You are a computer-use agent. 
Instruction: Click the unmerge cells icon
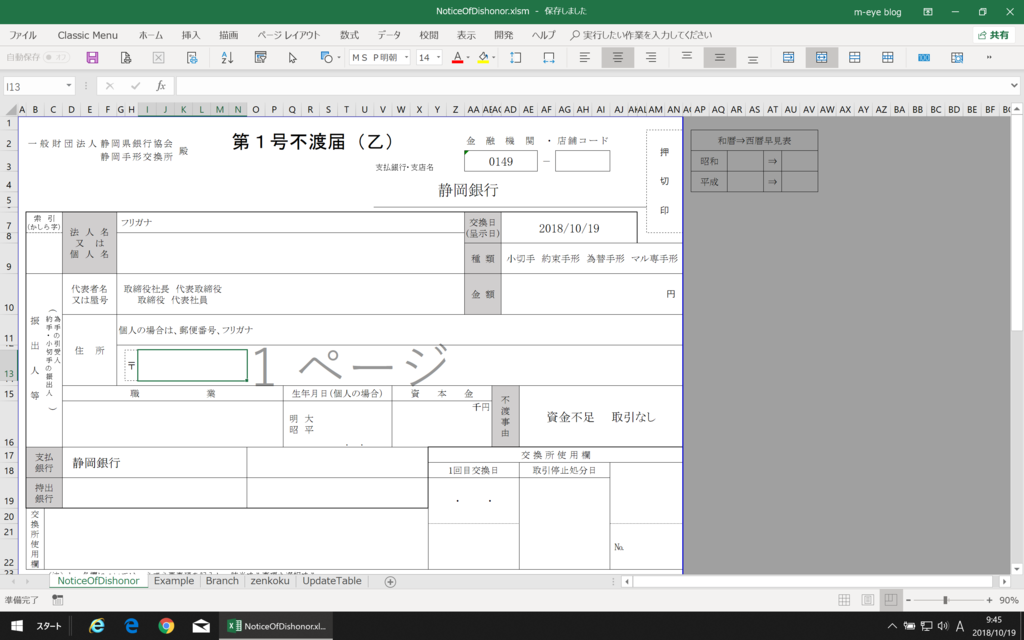coord(888,57)
